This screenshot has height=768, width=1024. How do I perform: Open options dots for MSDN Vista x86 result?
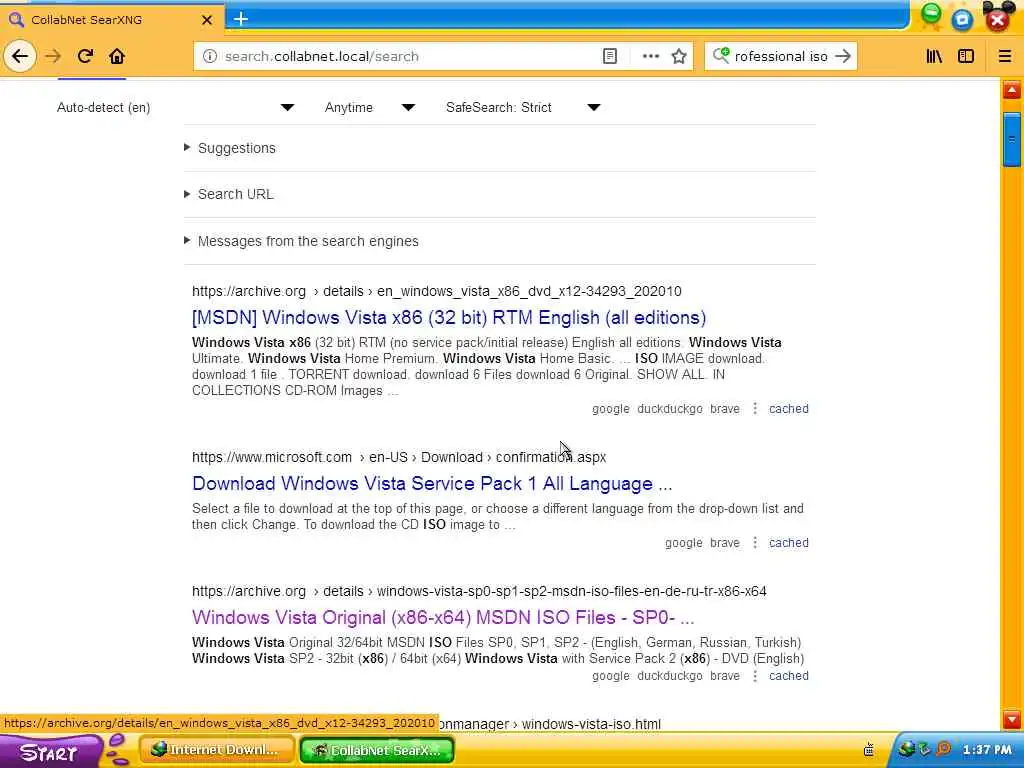pos(755,409)
